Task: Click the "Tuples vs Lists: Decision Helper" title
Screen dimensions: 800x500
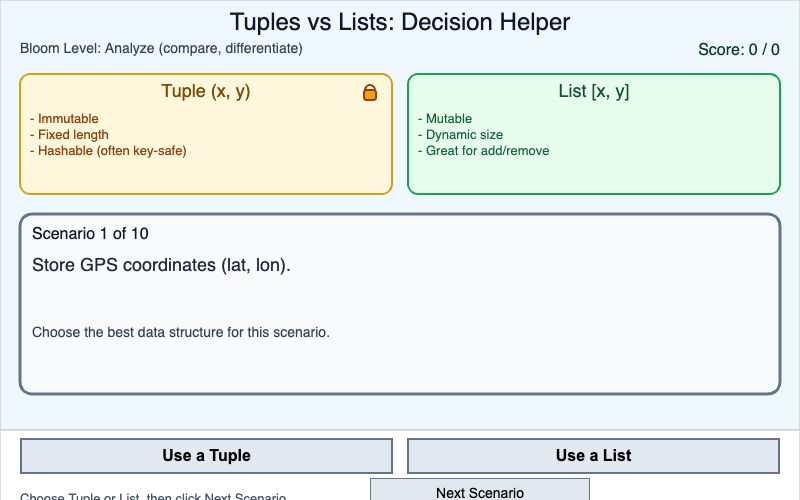Action: [400, 22]
